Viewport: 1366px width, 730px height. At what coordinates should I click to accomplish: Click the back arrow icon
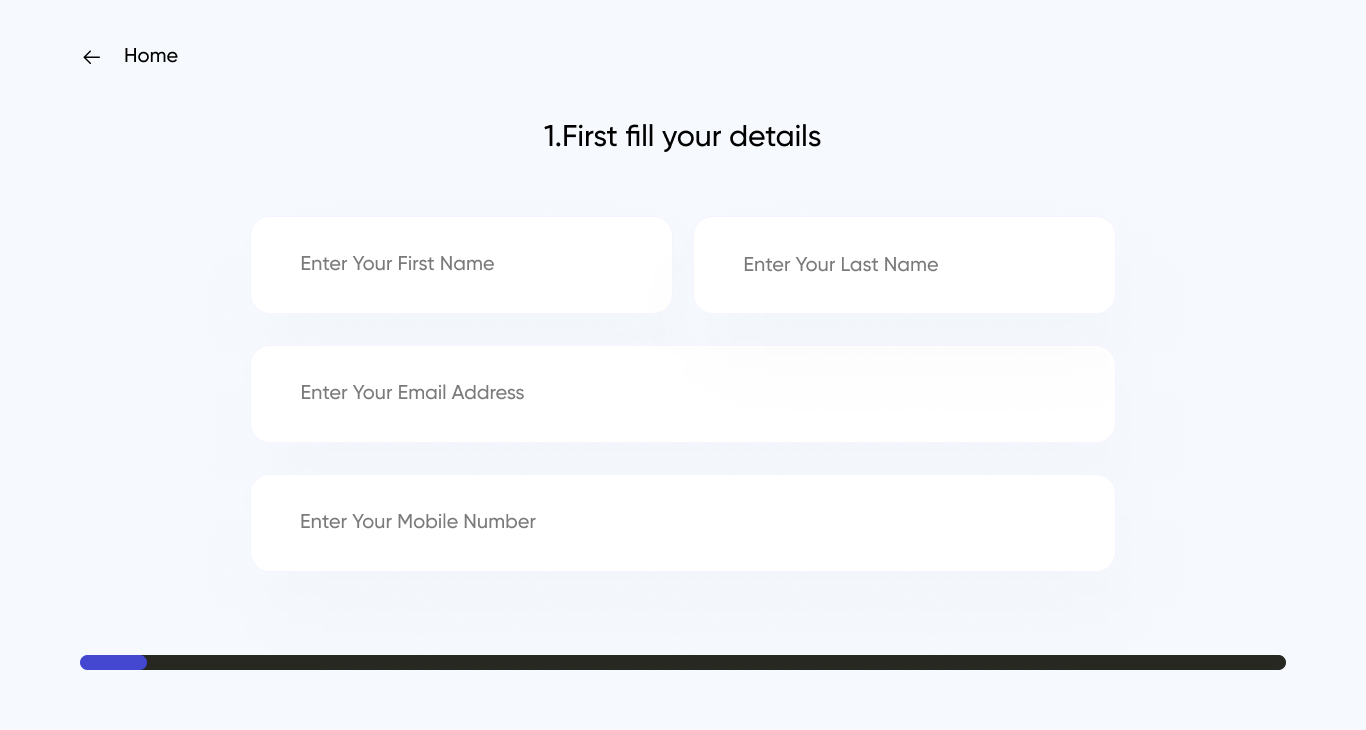[x=91, y=57]
